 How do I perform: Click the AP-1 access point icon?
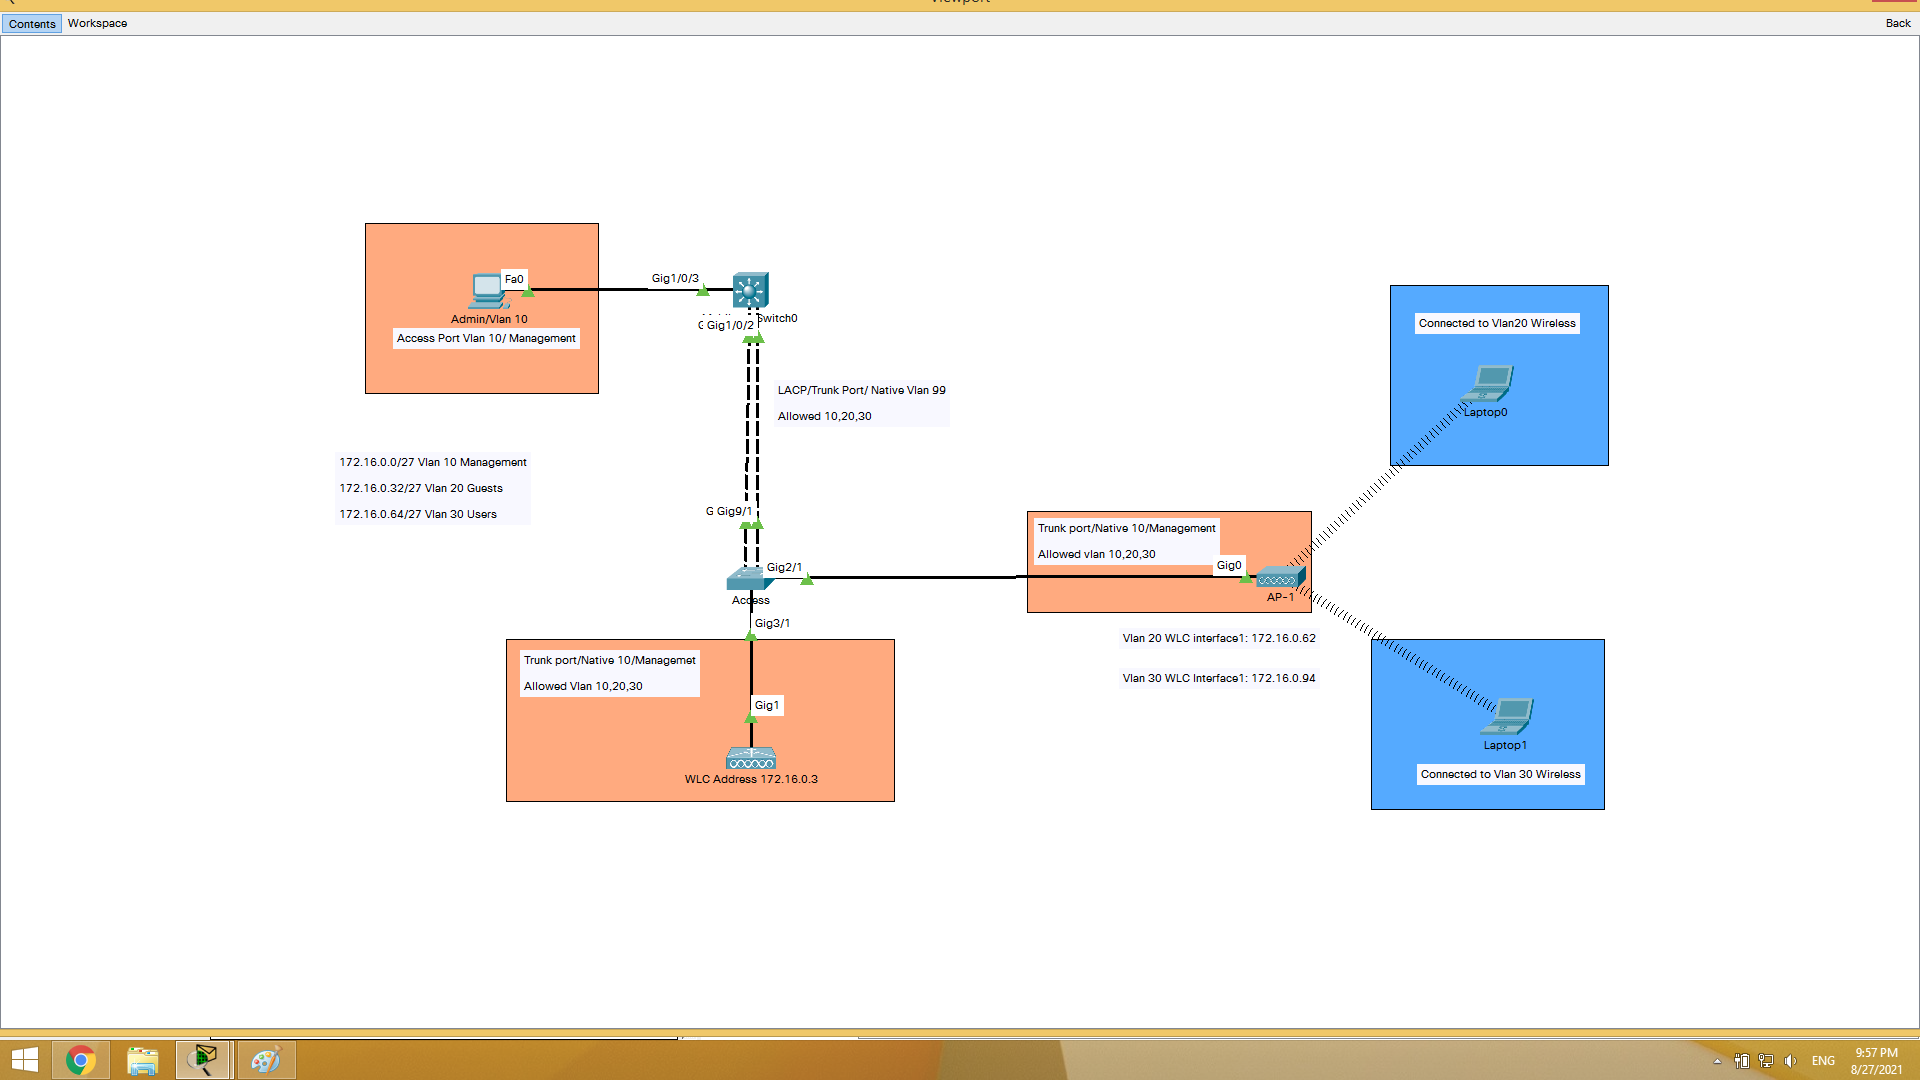pos(1280,577)
